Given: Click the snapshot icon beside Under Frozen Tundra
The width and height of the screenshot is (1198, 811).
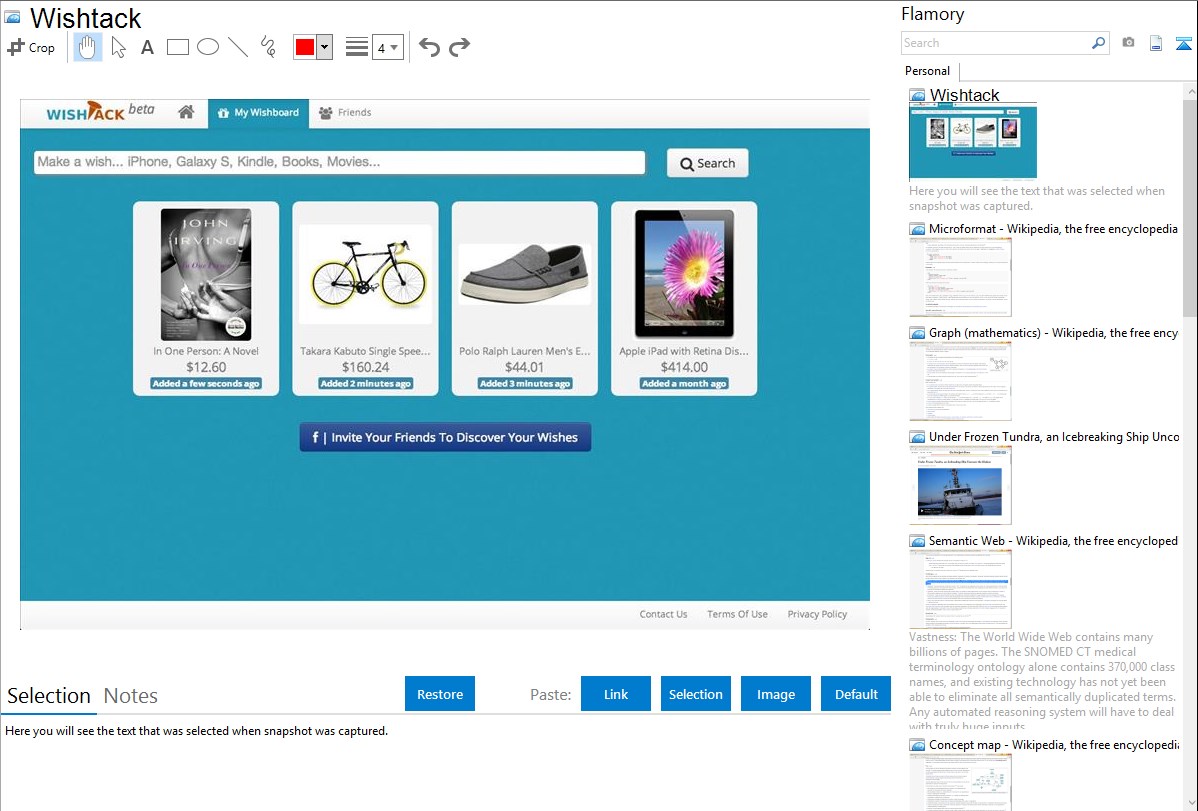Looking at the screenshot, I should point(917,437).
